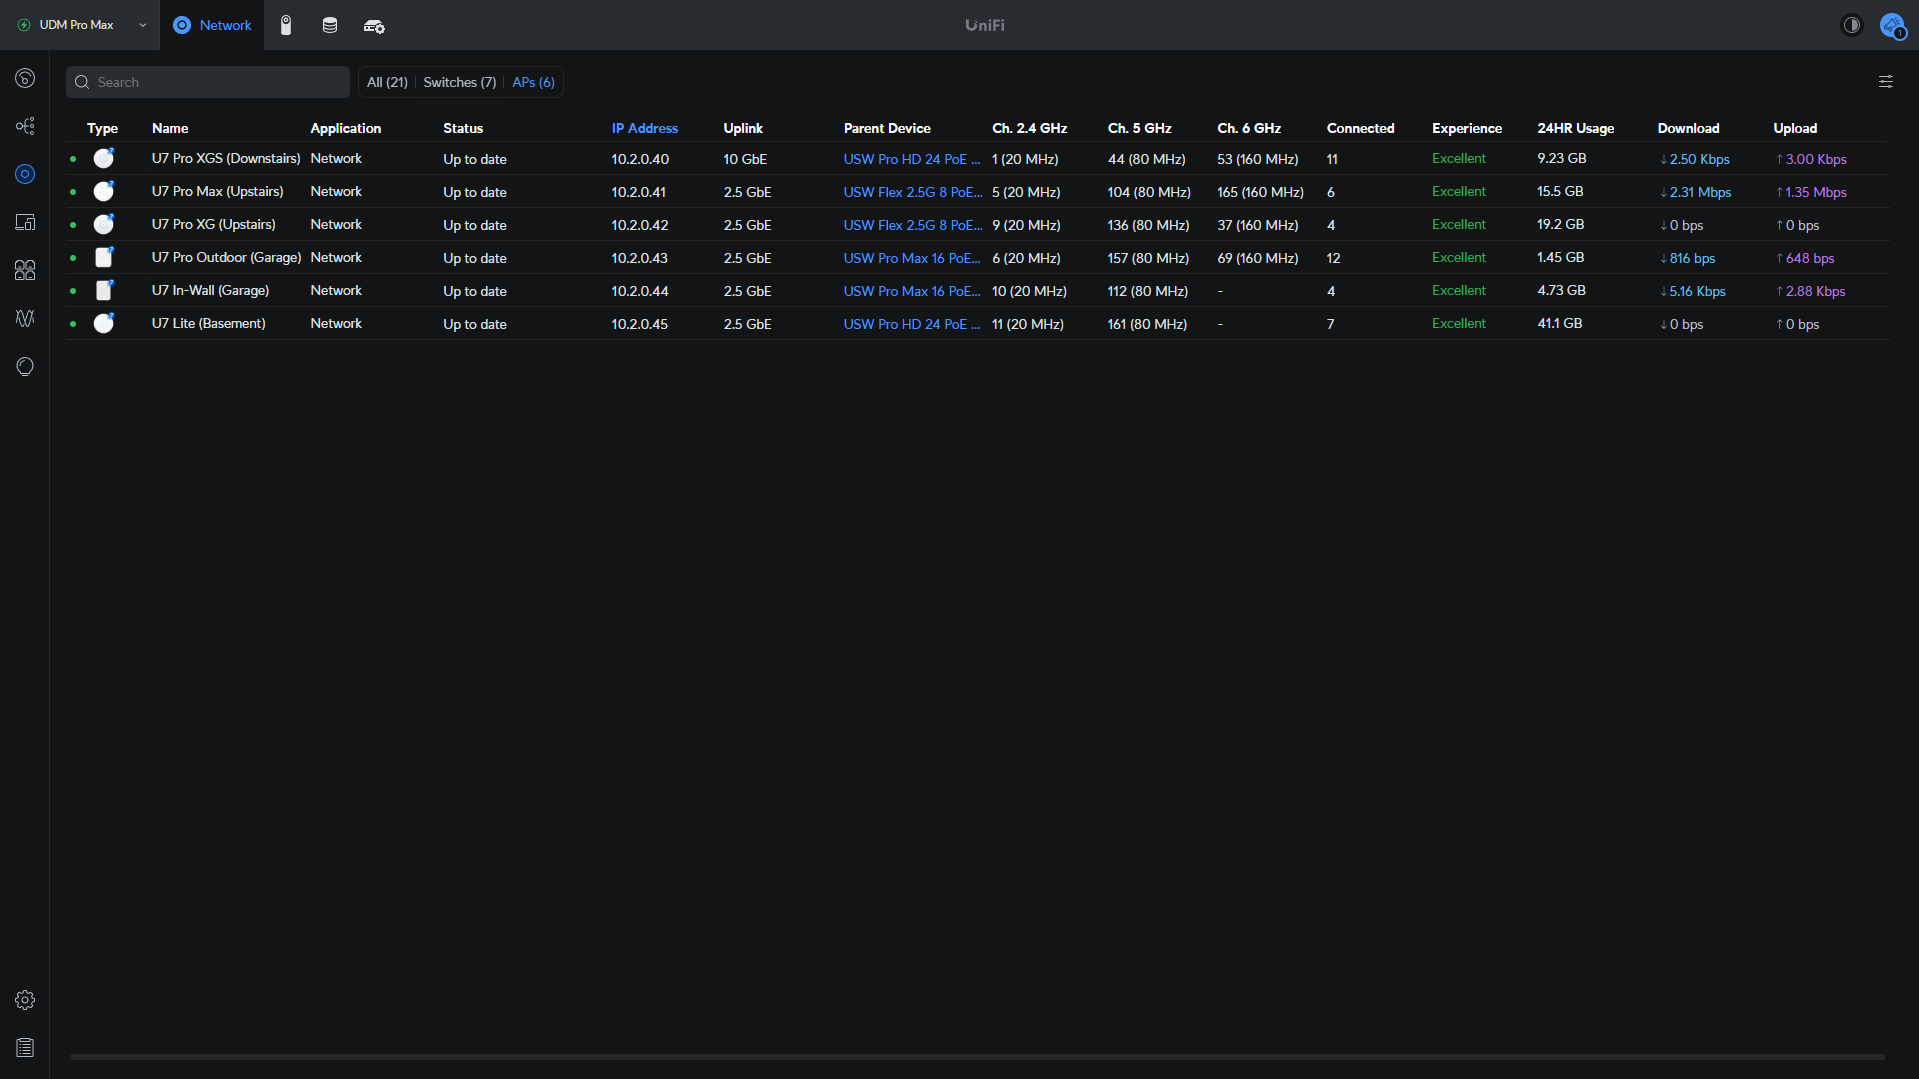Open the Protect application icon in top bar
This screenshot has width=1919, height=1079.
pyautogui.click(x=286, y=25)
